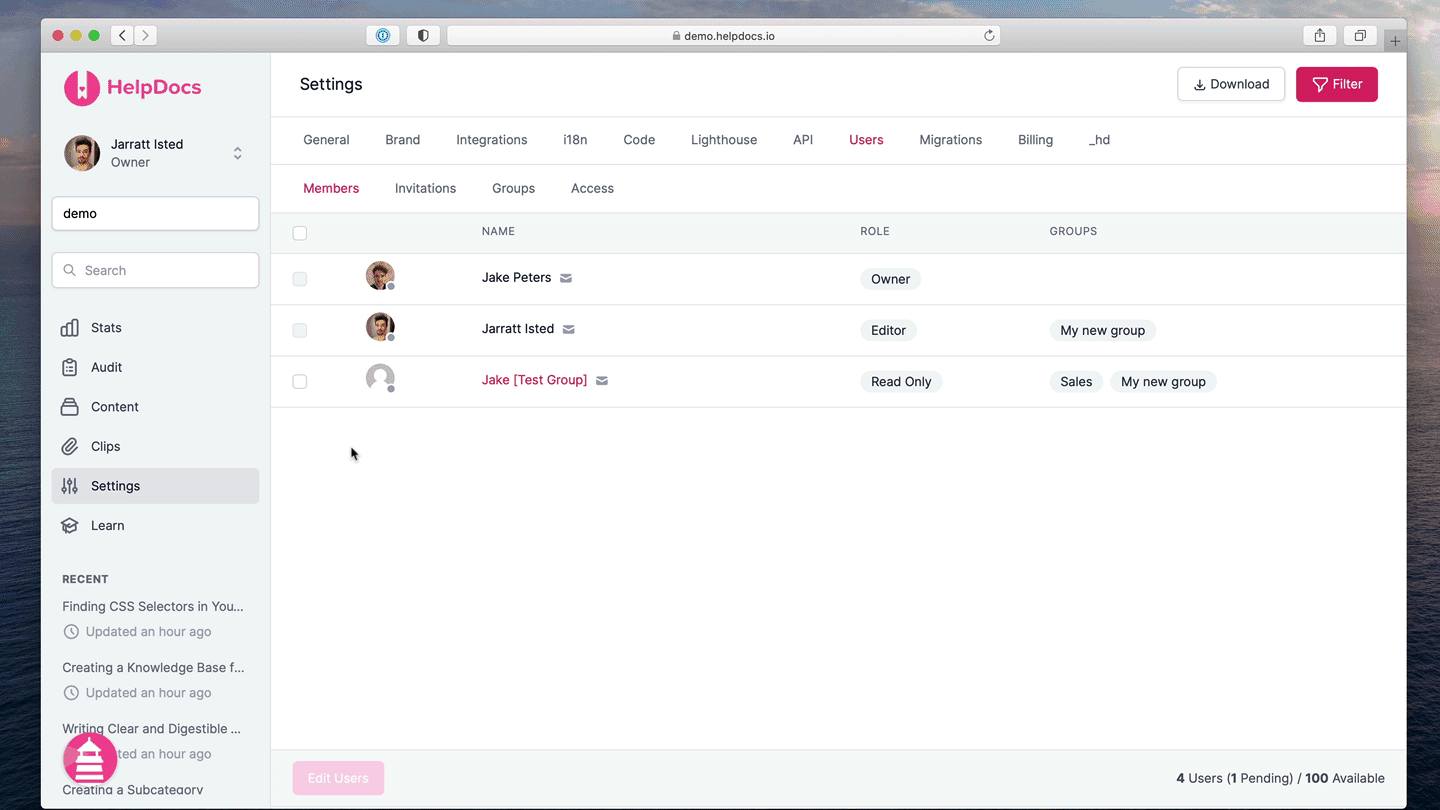
Task: Click the search magnifier icon in sidebar
Action: pyautogui.click(x=70, y=270)
